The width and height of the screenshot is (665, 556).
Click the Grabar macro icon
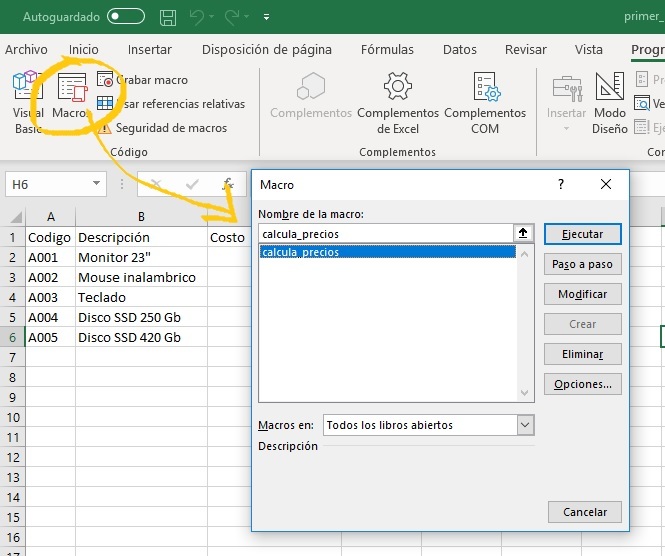105,80
